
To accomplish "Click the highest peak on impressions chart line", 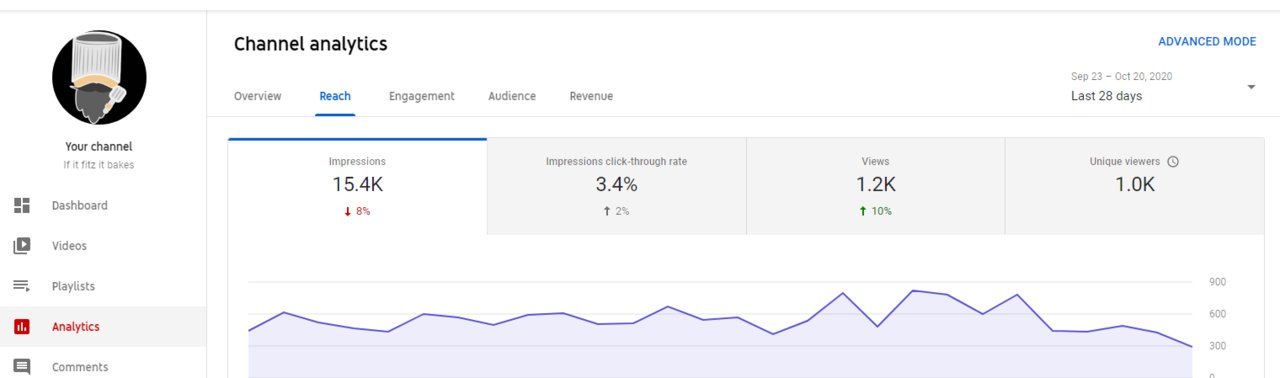I will [912, 291].
